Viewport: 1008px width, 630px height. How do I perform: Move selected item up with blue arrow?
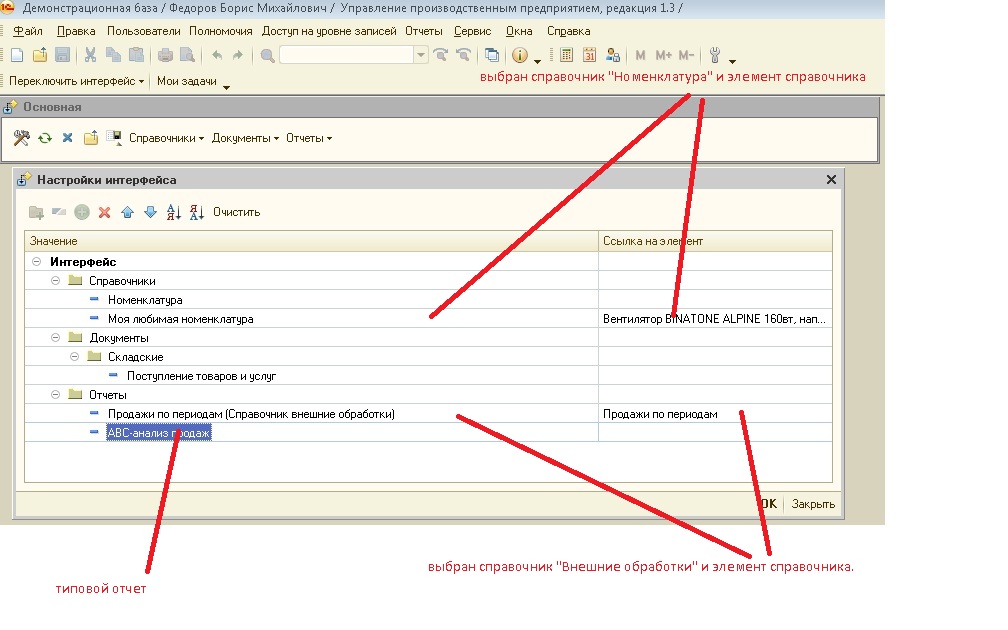(127, 212)
